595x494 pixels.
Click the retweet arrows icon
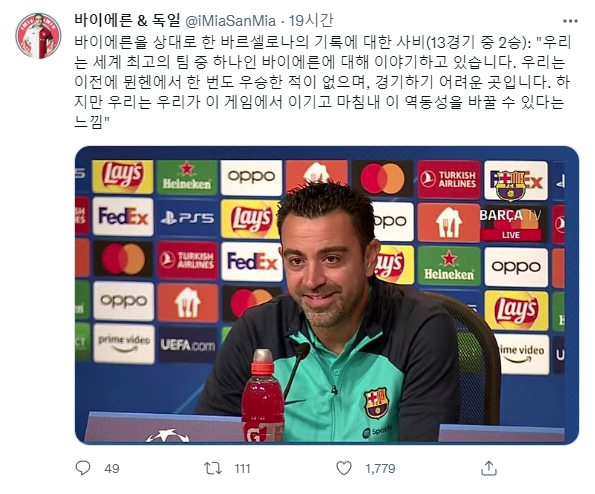point(213,468)
